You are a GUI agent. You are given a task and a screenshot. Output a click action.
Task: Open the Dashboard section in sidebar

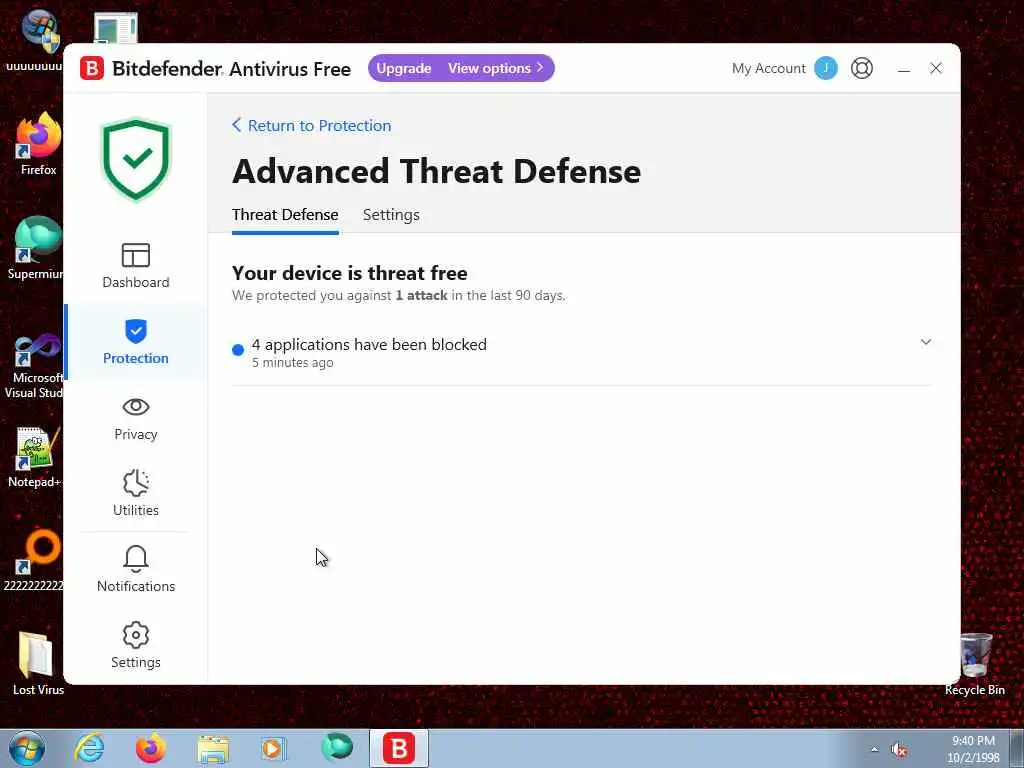point(136,266)
